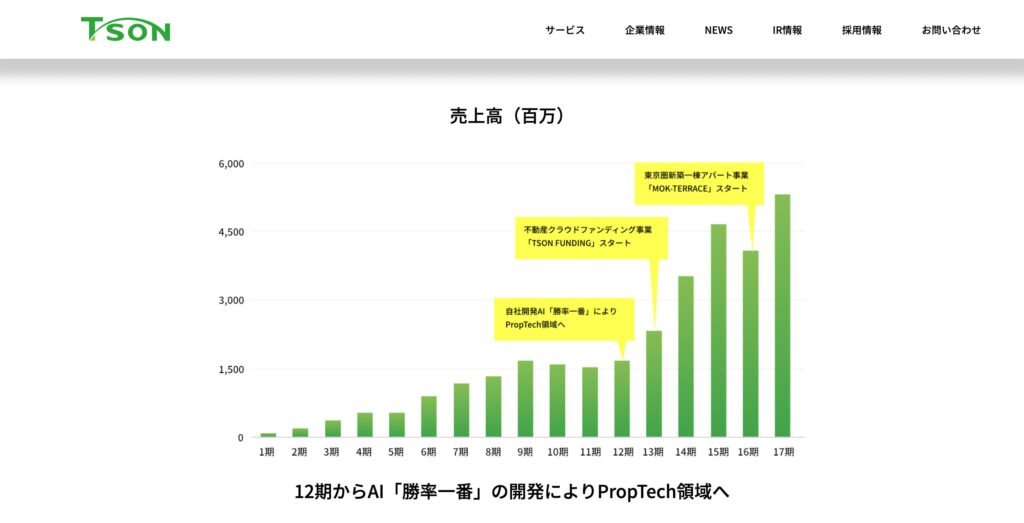Click the 6,000 y-axis label
This screenshot has width=1024, height=523.
[x=230, y=163]
